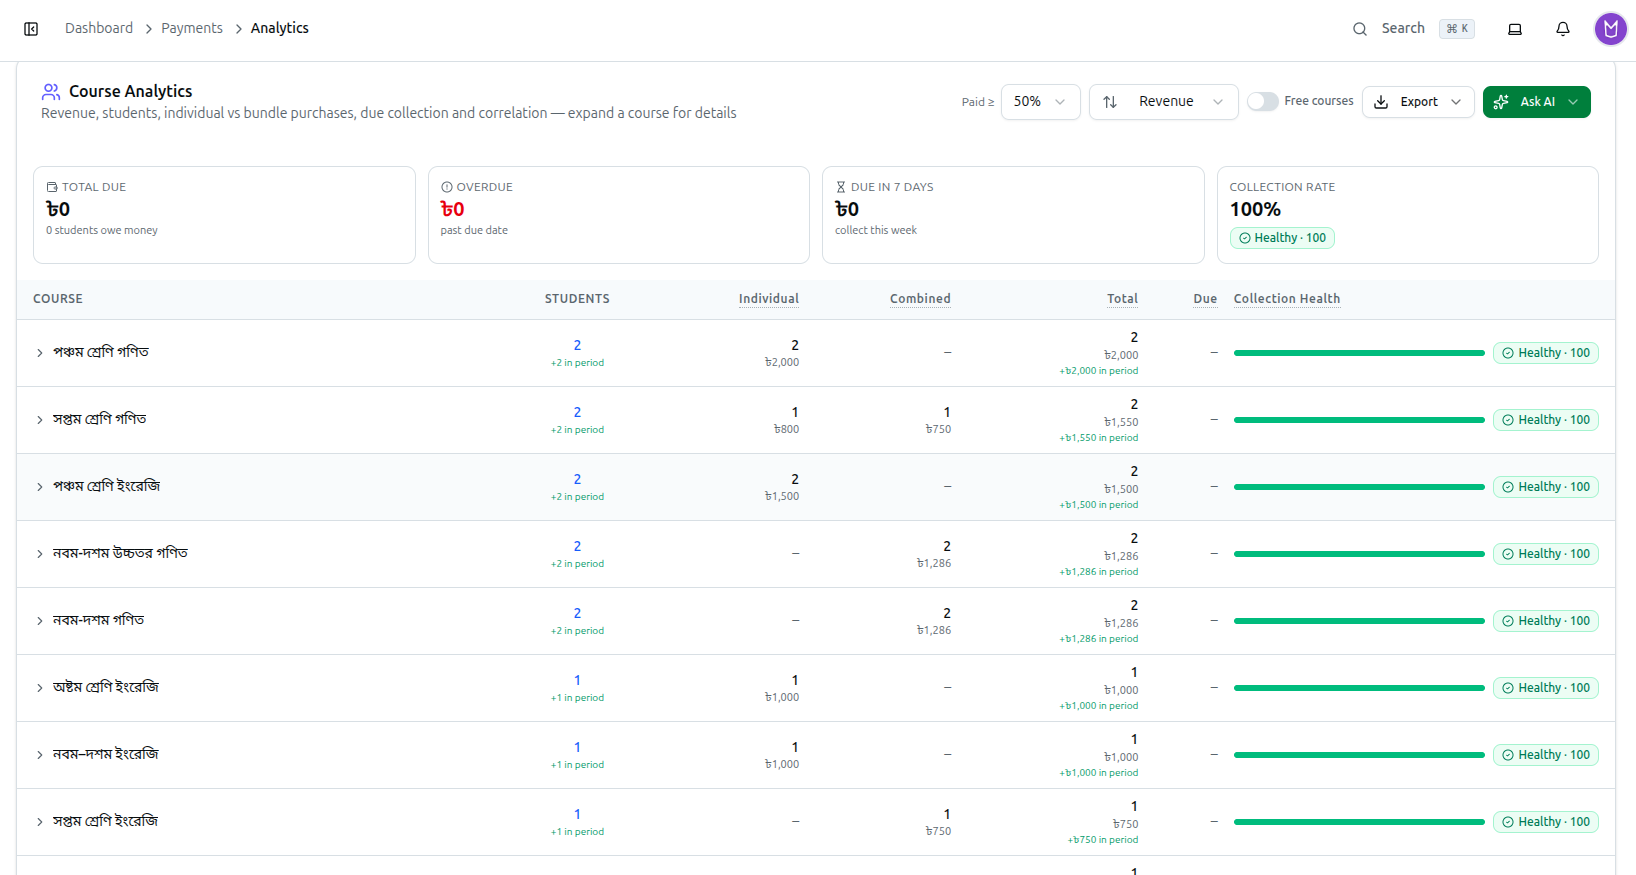Expand the পঞ্চম শ্রেণি গণিত course row

point(40,353)
